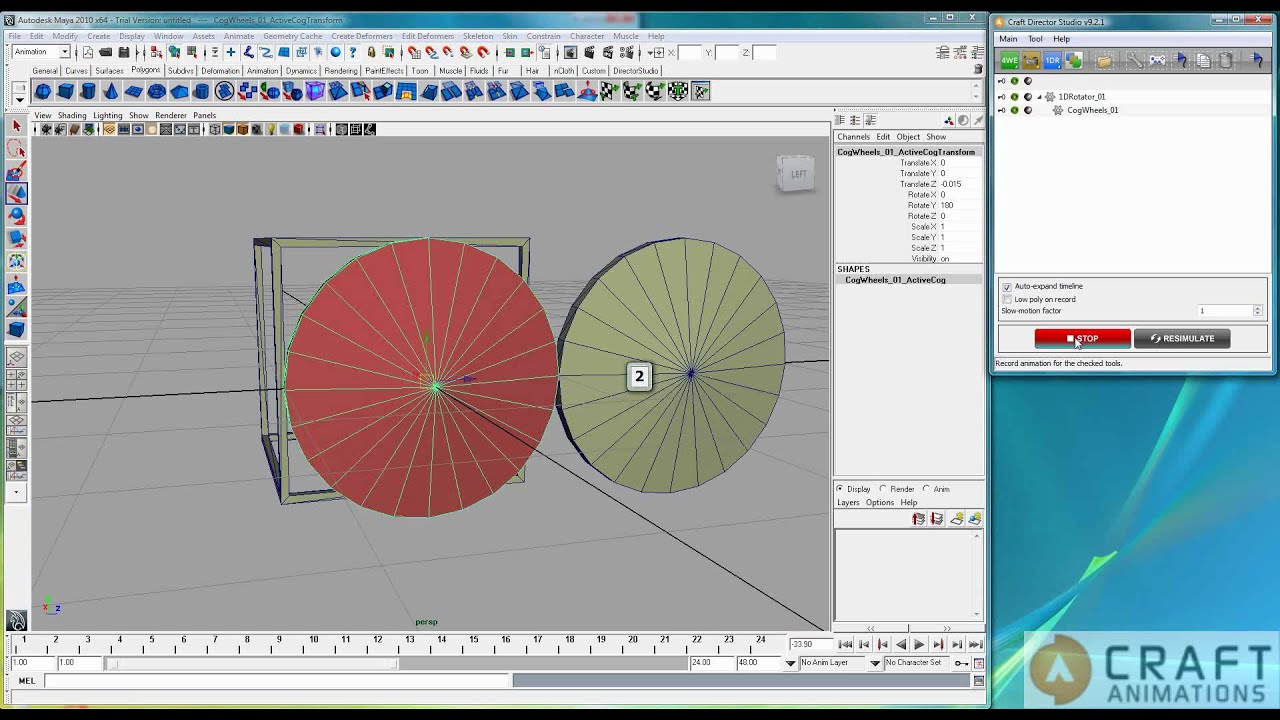This screenshot has height=720, width=1280.
Task: Open the Skeleton menu
Action: [477, 36]
